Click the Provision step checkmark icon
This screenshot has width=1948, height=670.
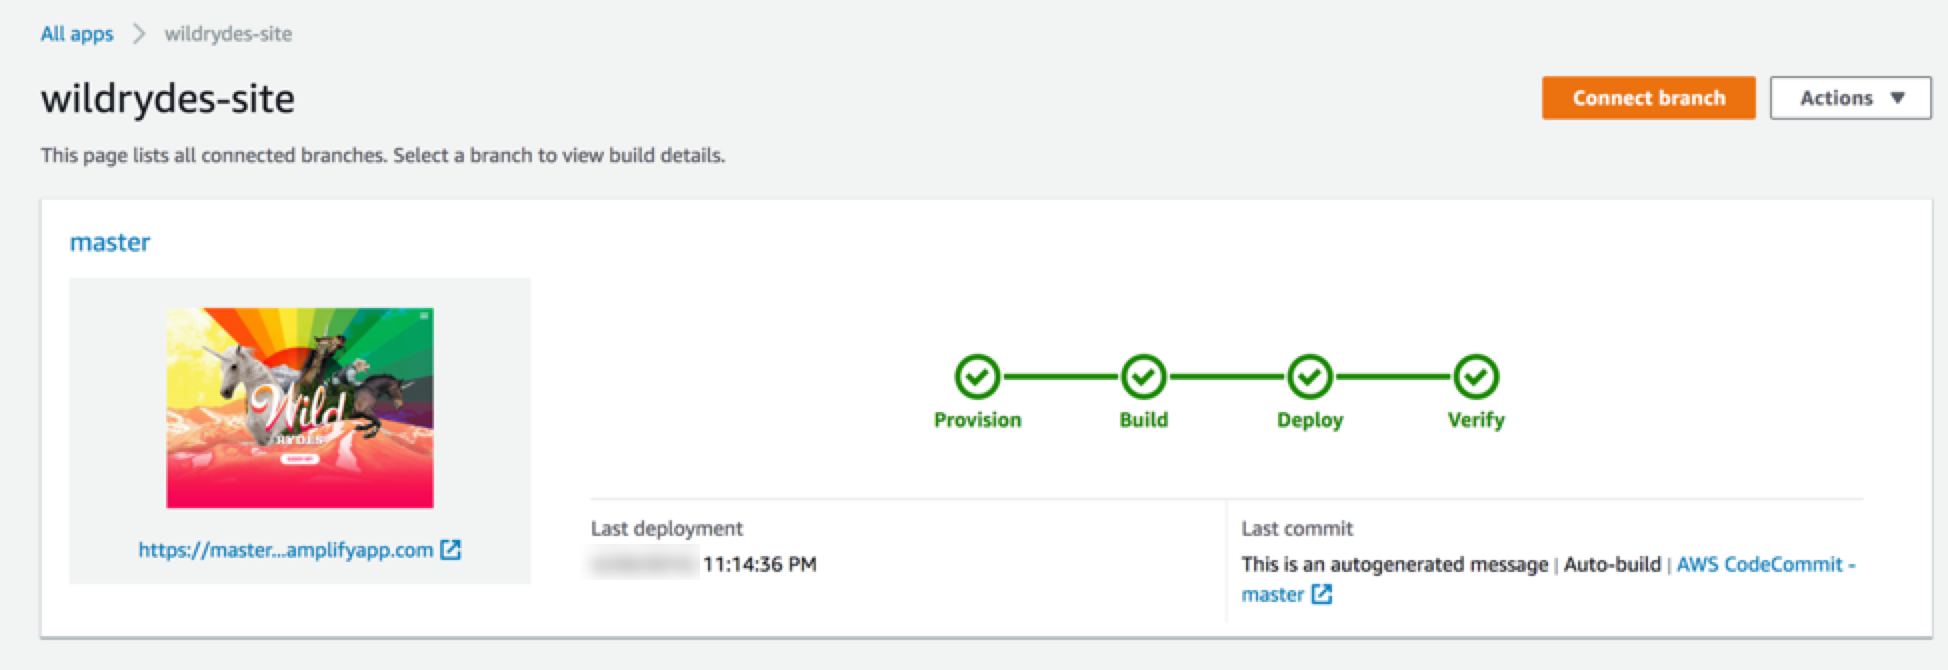point(977,377)
